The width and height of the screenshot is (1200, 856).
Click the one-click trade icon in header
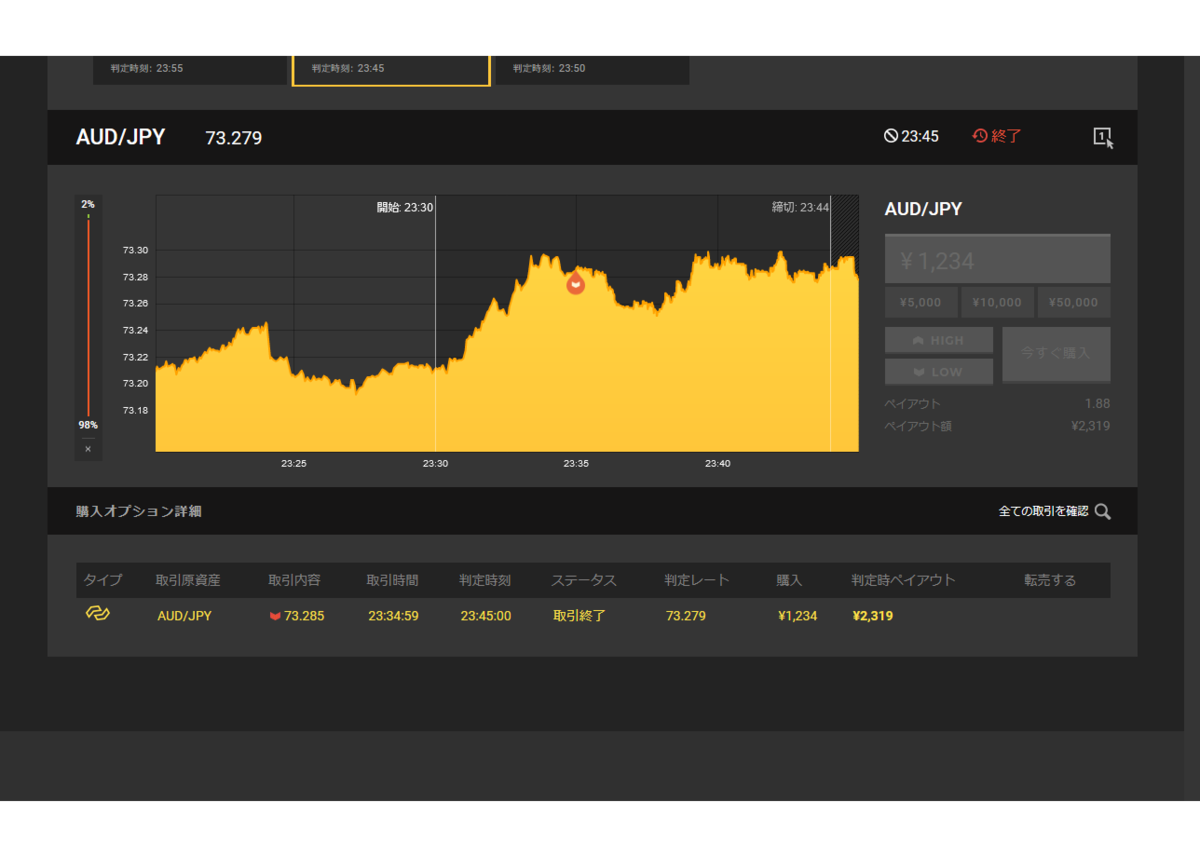click(1103, 138)
